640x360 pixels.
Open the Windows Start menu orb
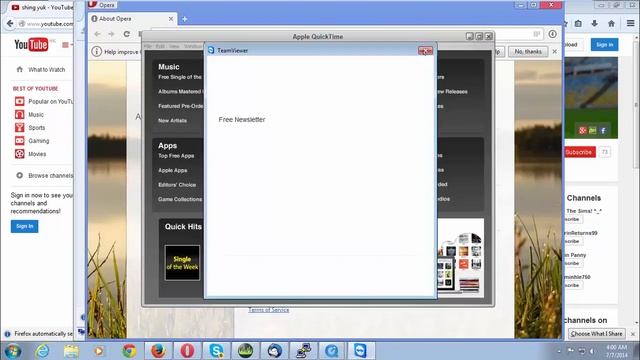coord(13,351)
